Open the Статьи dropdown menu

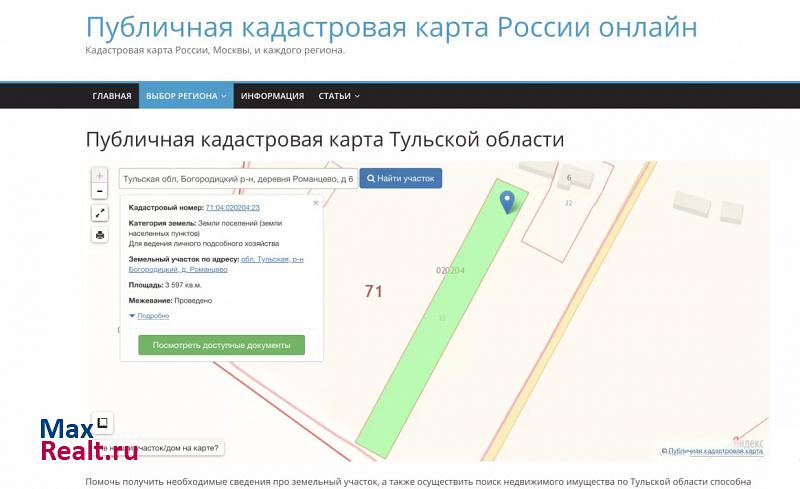coord(339,96)
